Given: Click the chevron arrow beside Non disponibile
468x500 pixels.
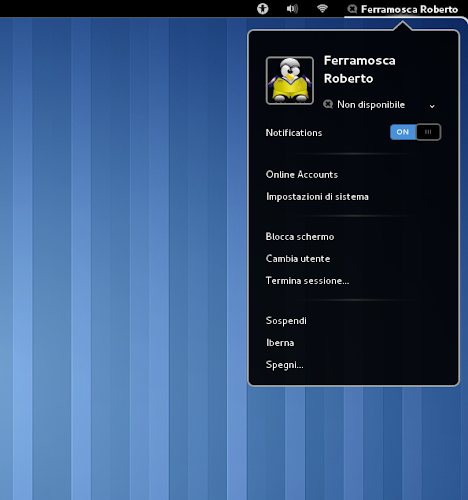Looking at the screenshot, I should [432, 106].
